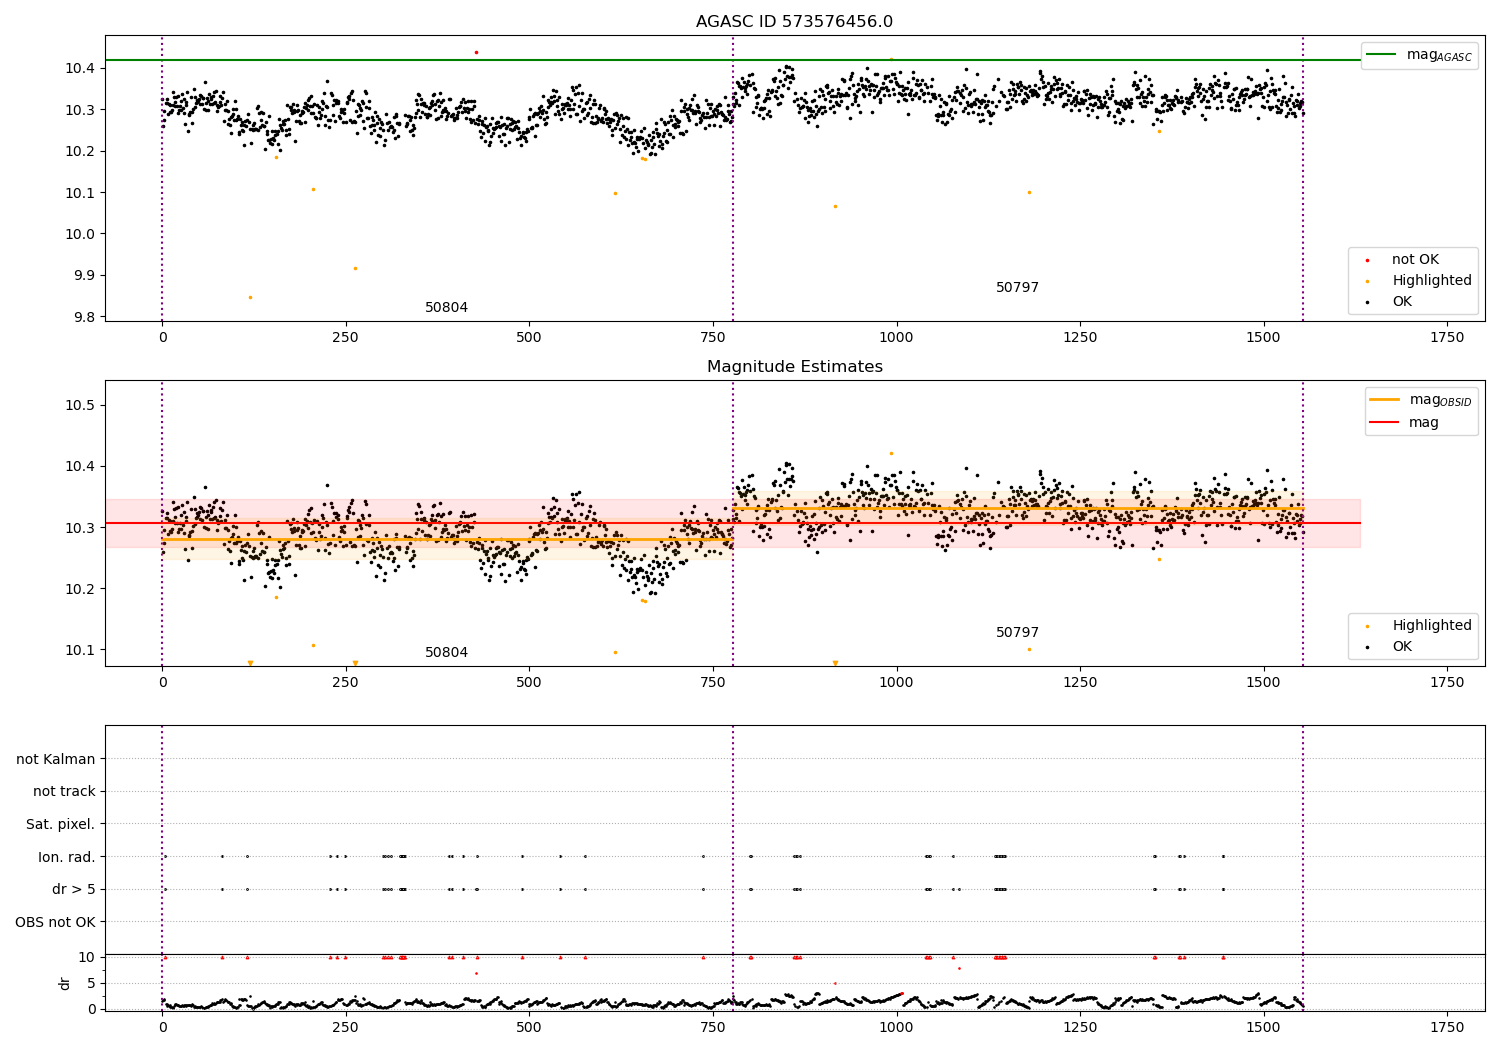Click x-tick 750 on top plot

pyautogui.click(x=712, y=338)
